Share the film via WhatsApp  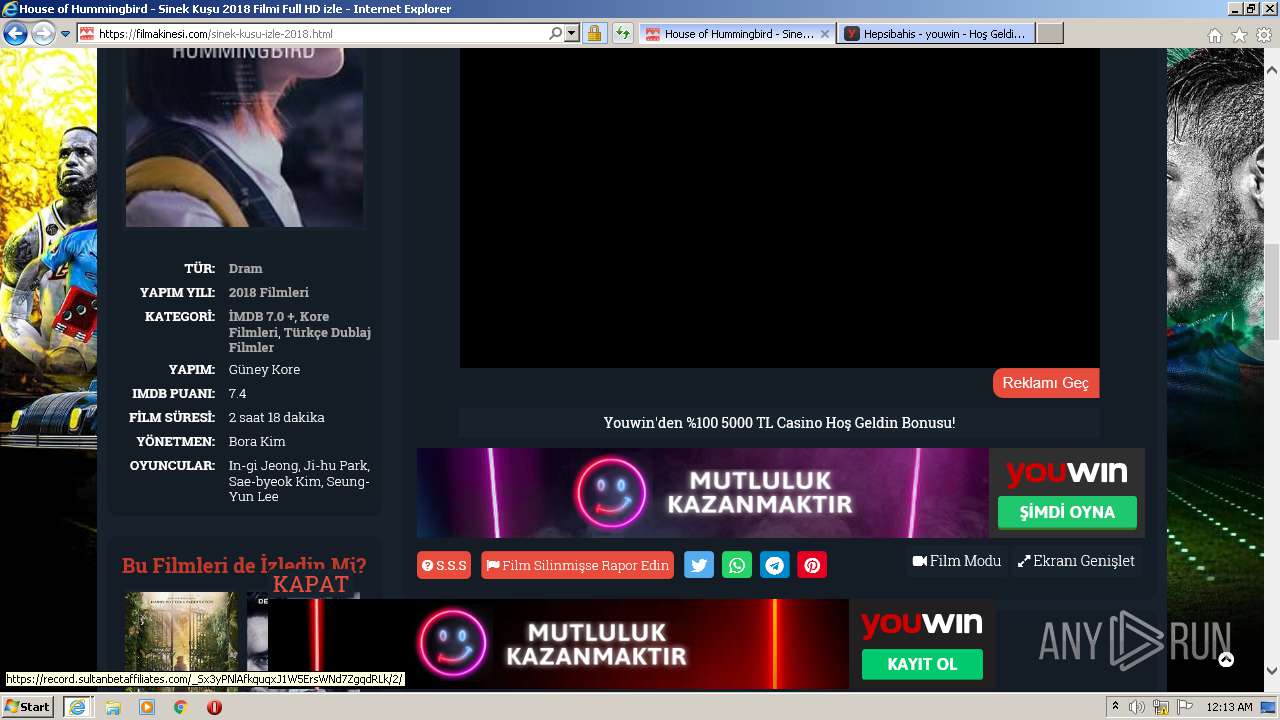point(737,565)
